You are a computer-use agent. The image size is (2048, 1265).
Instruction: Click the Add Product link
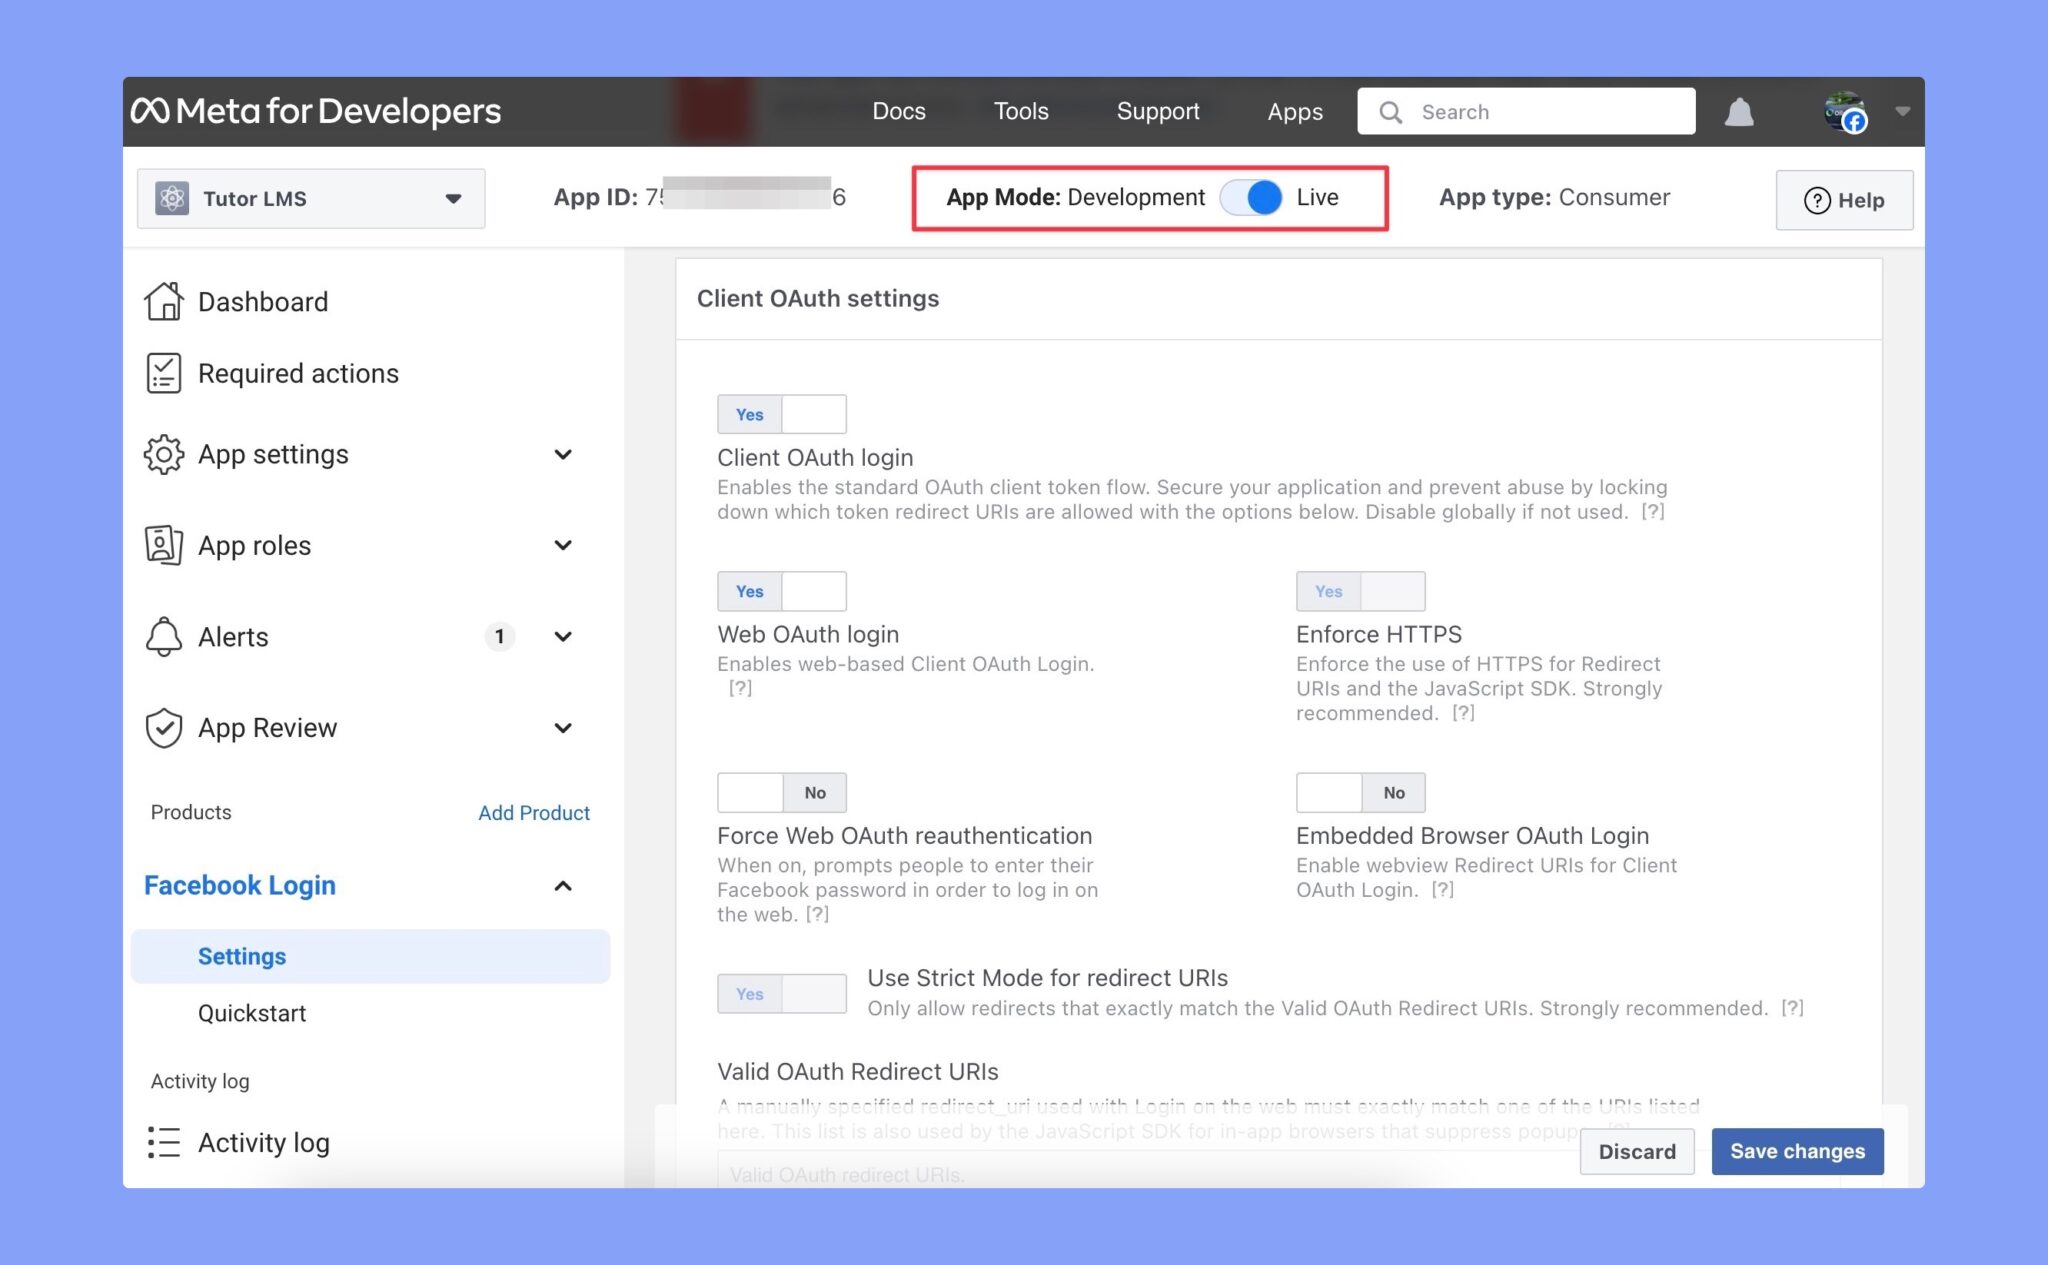point(533,812)
